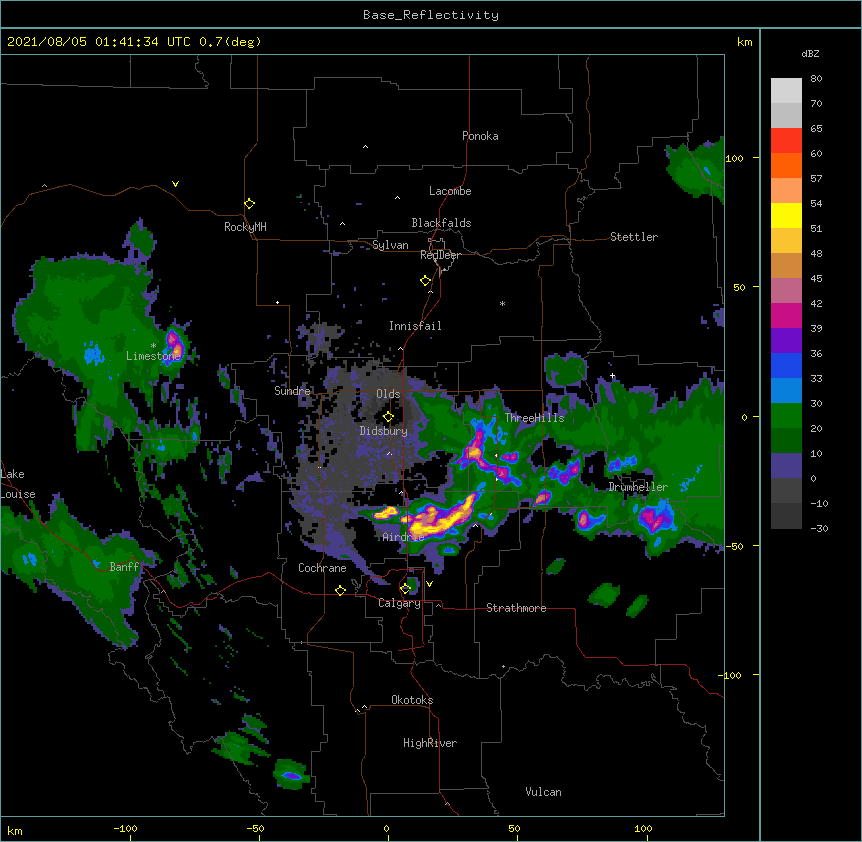Image resolution: width=862 pixels, height=842 pixels.
Task: Choose the orange 60-57 dBZ legend swatch
Action: click(786, 165)
